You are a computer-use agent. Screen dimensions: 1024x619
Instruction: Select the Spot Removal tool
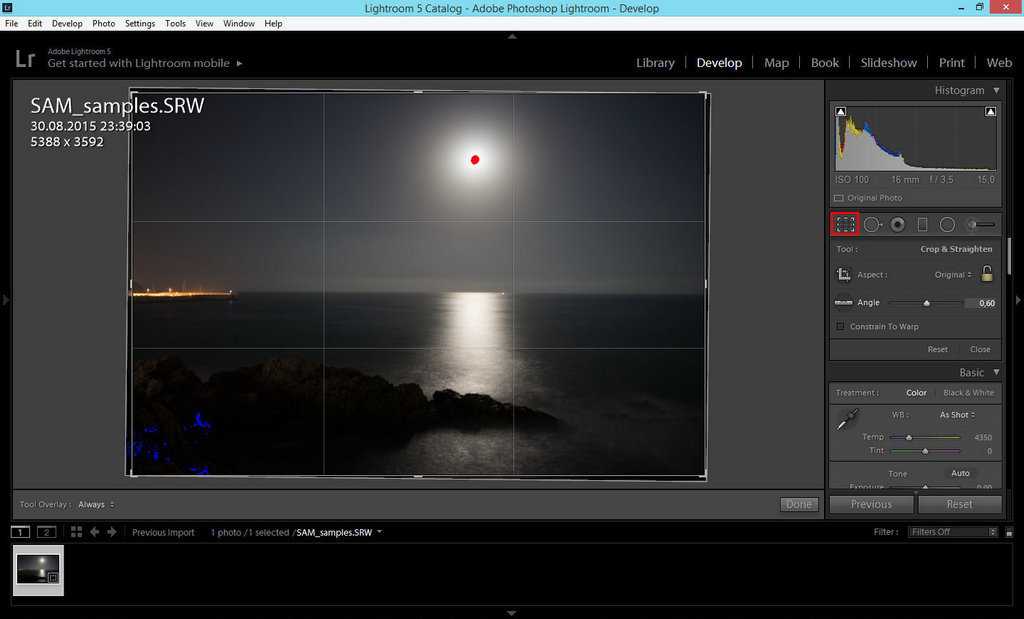pyautogui.click(x=872, y=225)
